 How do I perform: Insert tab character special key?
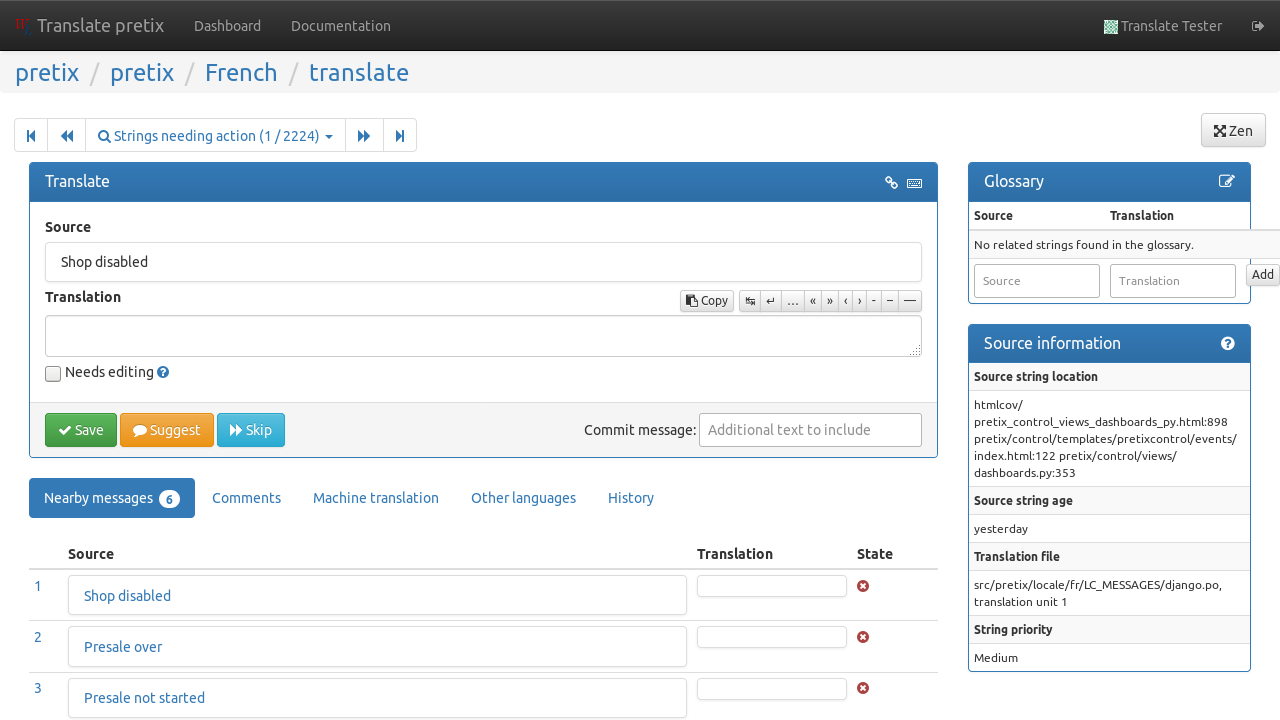point(750,301)
